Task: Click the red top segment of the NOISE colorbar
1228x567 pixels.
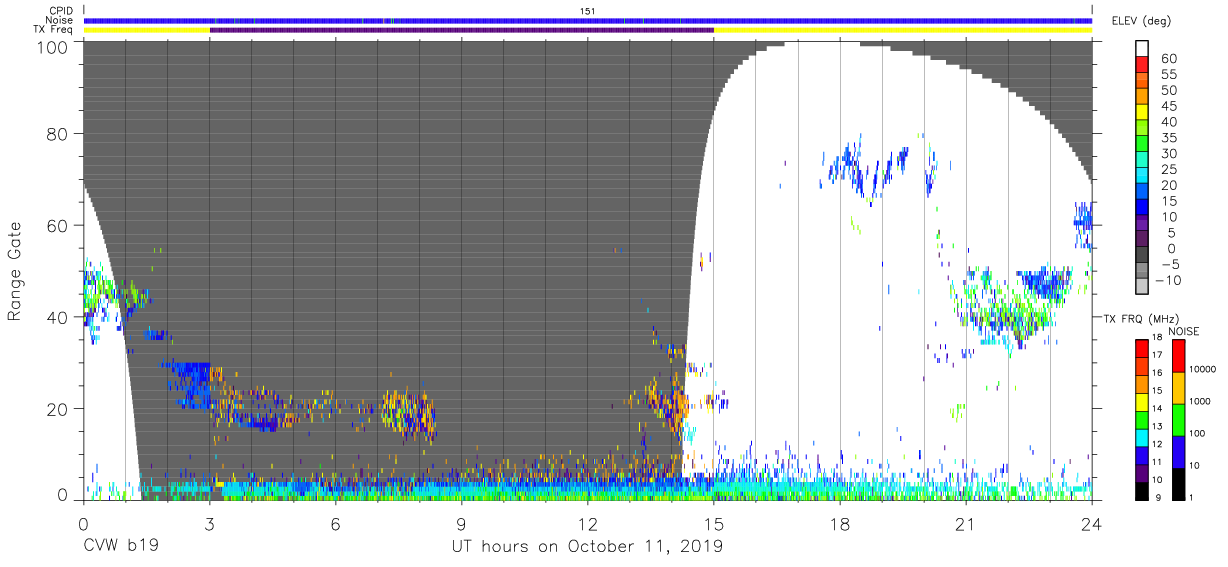Action: pos(1179,355)
